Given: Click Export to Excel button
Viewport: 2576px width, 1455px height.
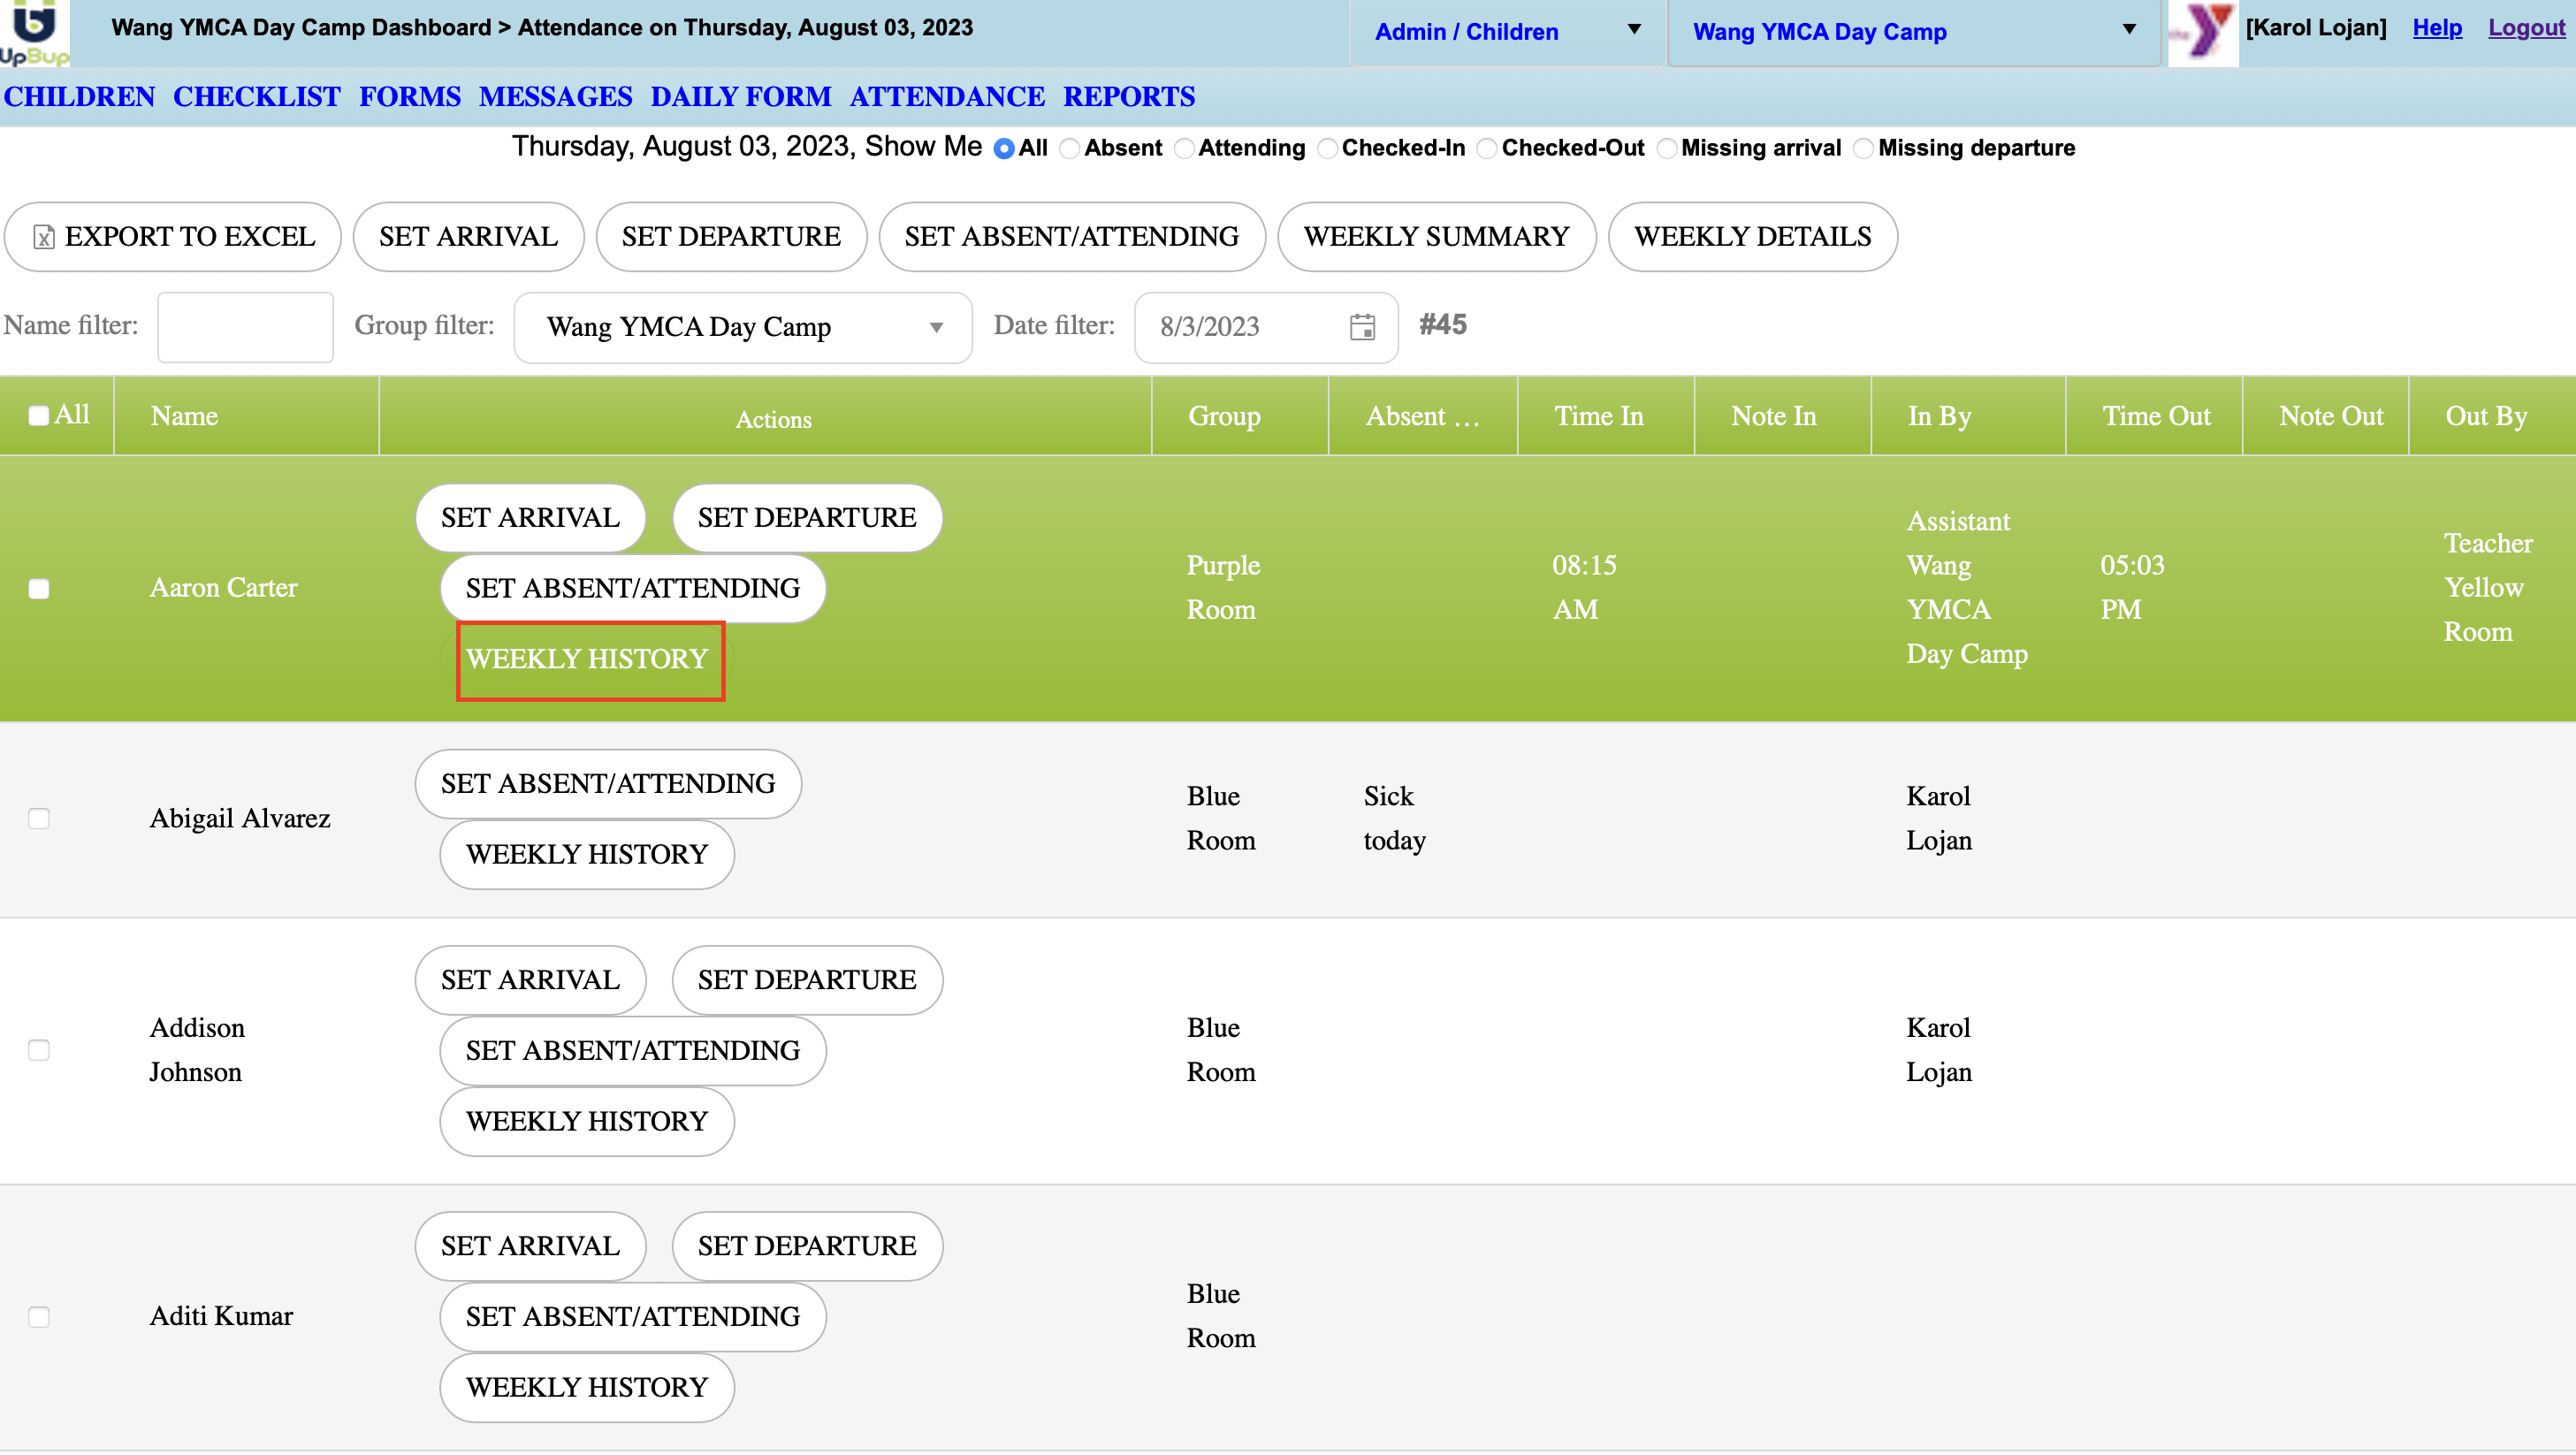Looking at the screenshot, I should [173, 237].
